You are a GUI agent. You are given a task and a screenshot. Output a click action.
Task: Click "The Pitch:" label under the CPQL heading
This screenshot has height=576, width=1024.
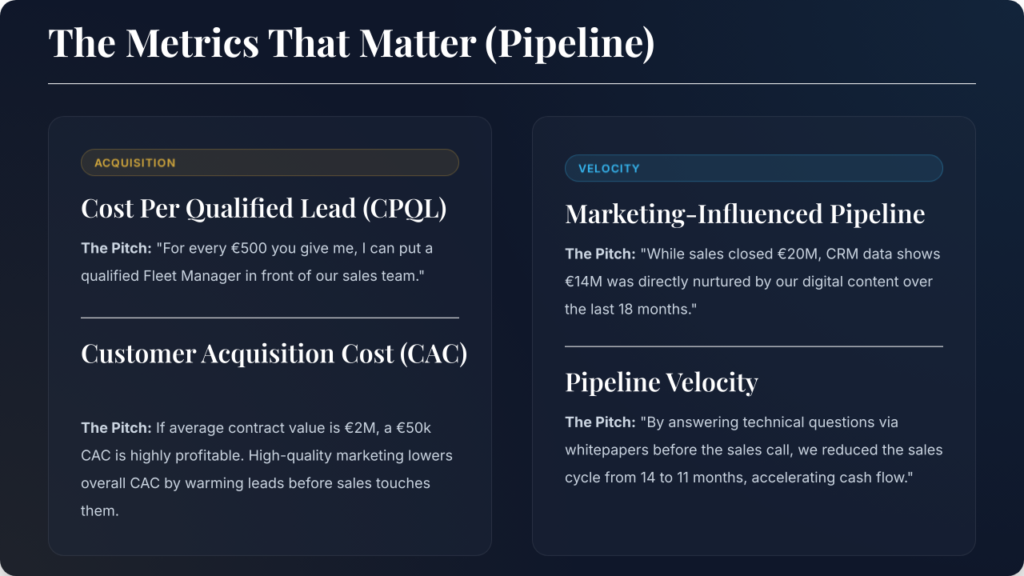click(116, 248)
